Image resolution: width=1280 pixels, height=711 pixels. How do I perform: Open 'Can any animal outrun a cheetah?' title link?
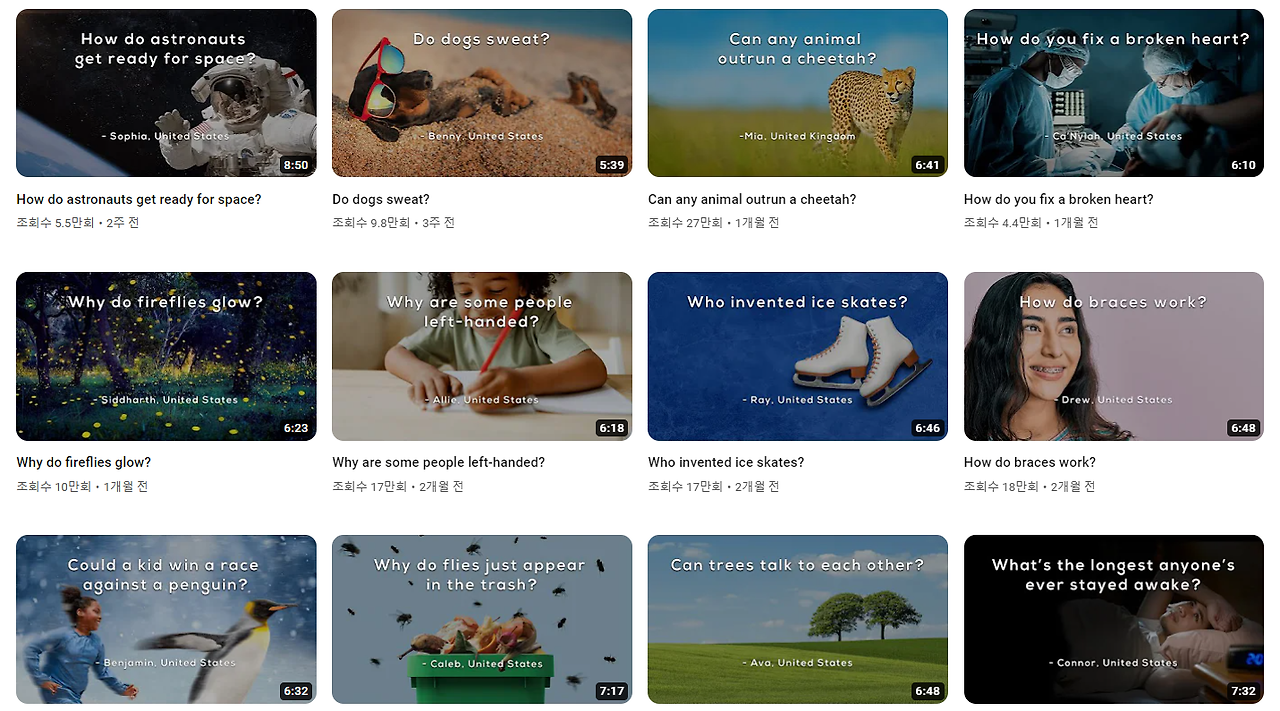point(752,199)
